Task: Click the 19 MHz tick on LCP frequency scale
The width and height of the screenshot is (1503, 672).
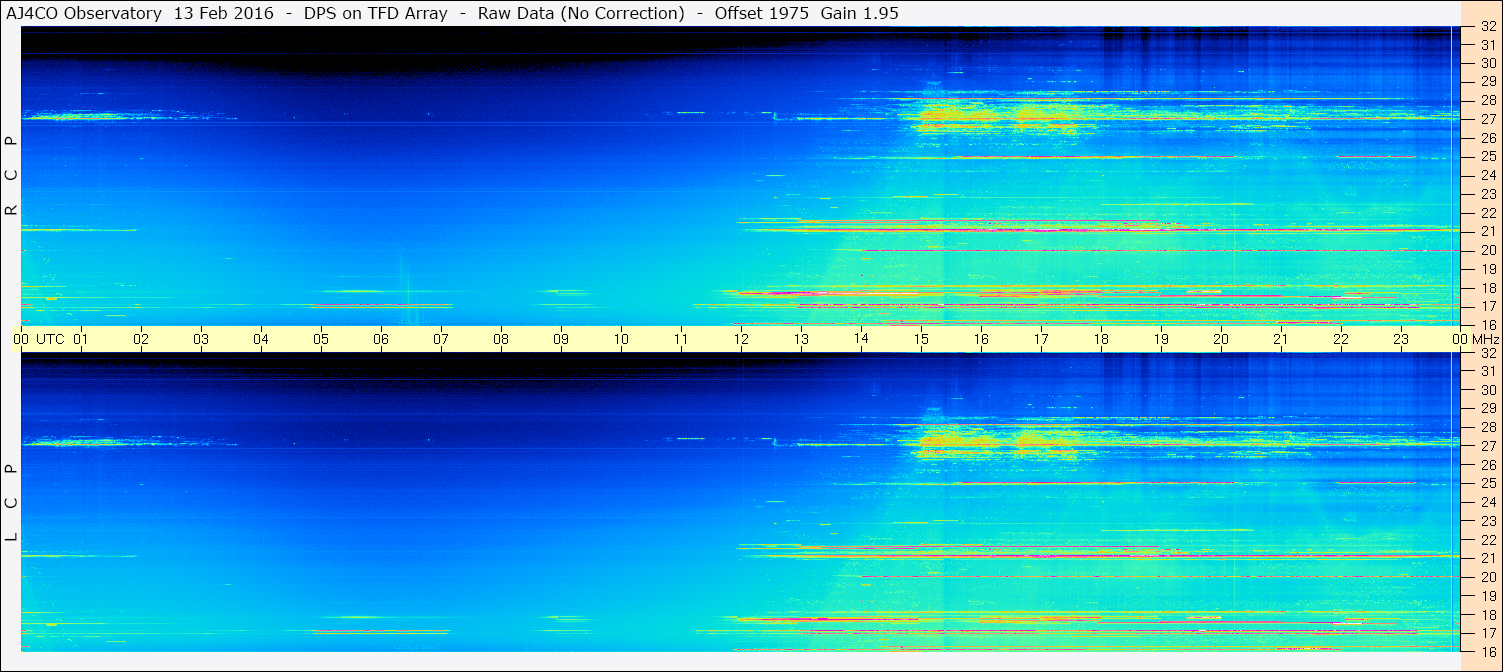Action: (1487, 595)
